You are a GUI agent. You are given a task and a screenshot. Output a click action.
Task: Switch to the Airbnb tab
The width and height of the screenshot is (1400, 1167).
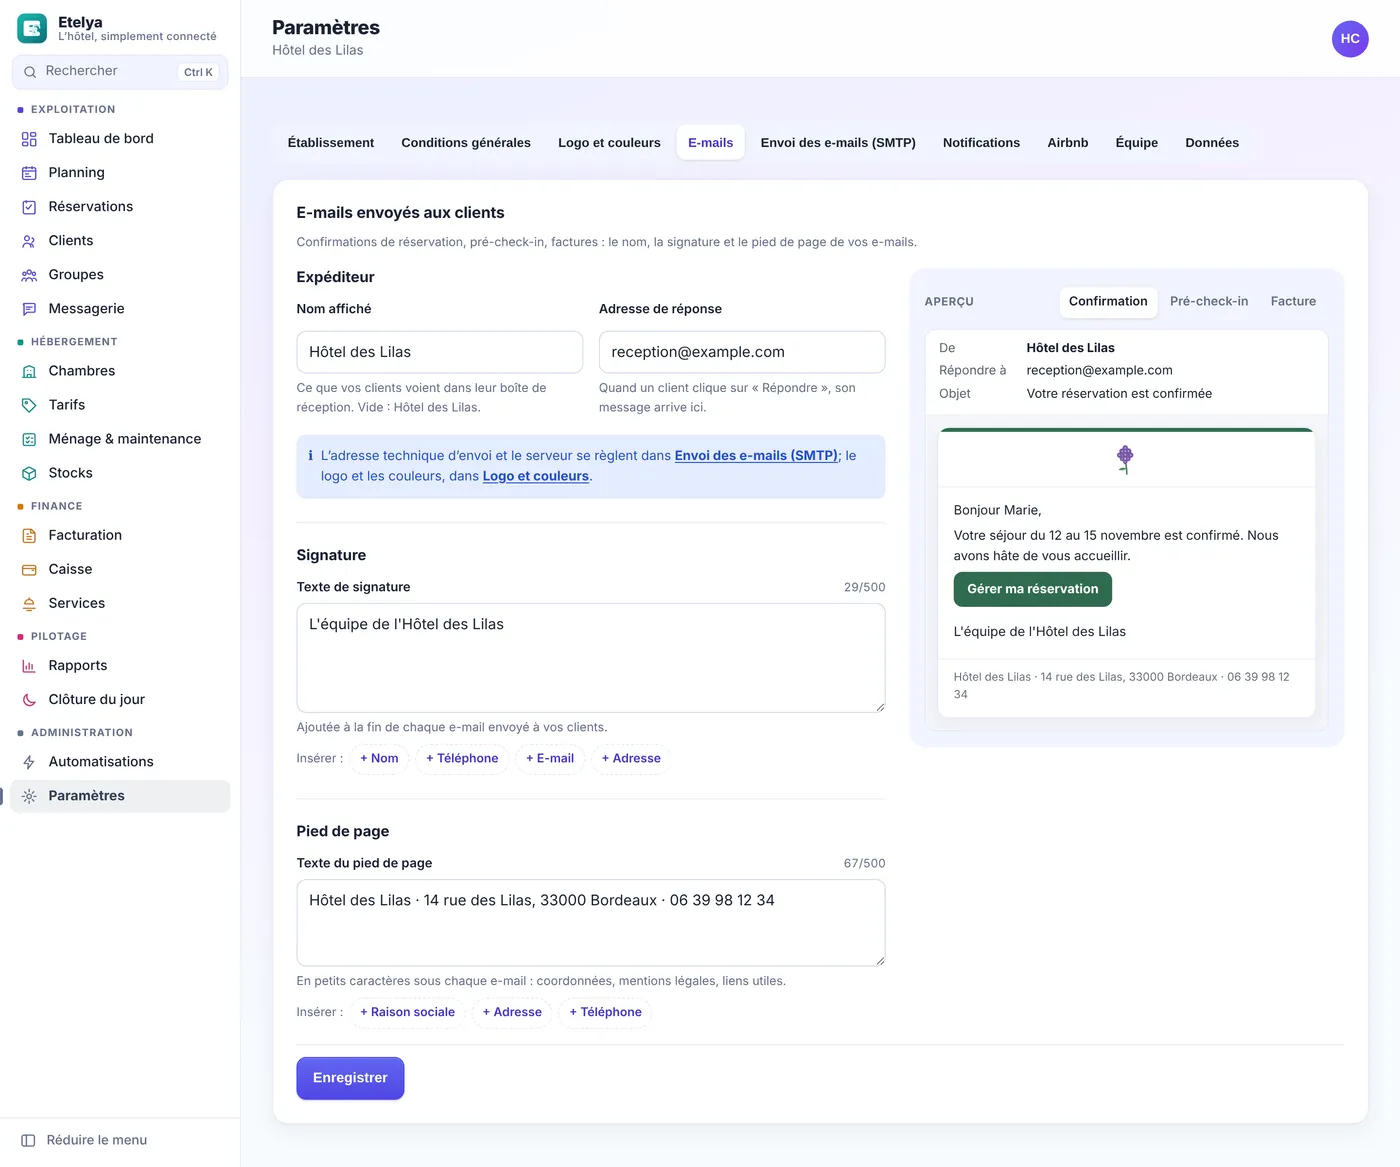tap(1068, 143)
